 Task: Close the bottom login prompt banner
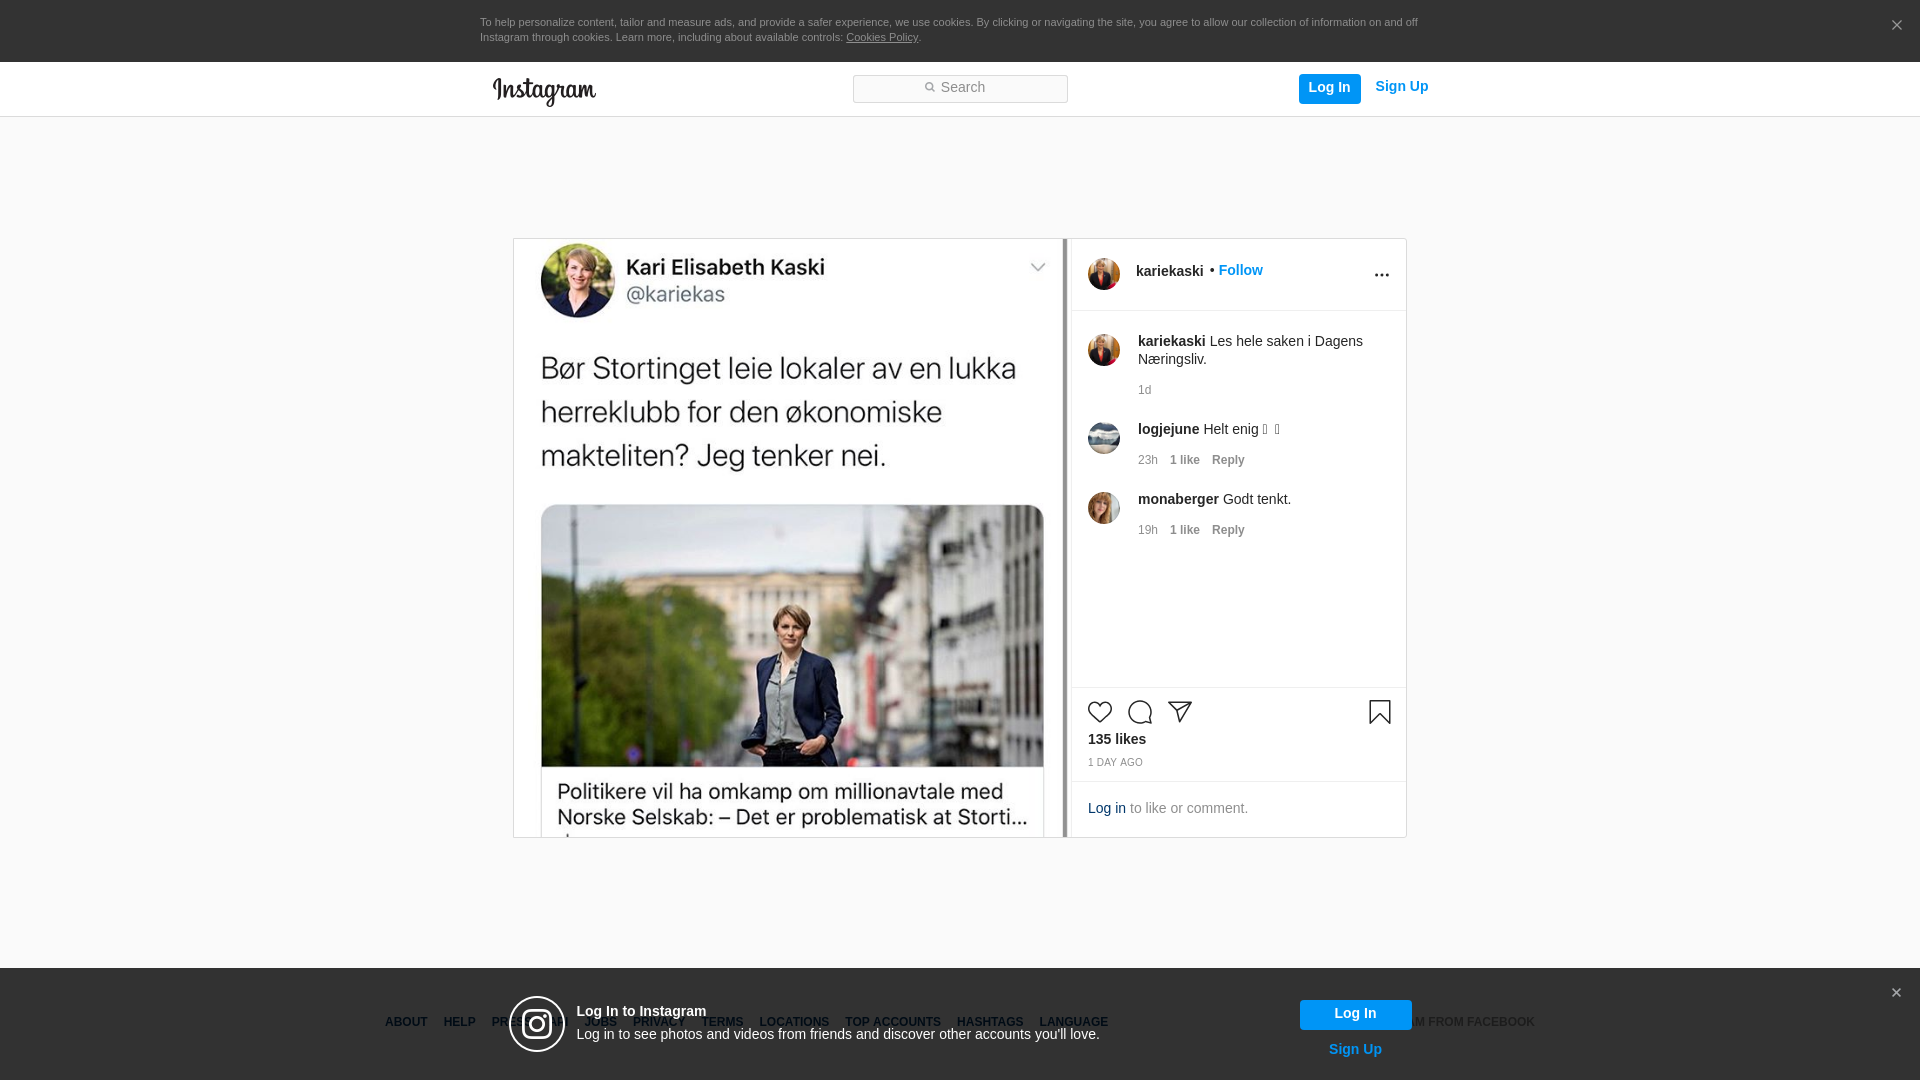tap(1896, 993)
